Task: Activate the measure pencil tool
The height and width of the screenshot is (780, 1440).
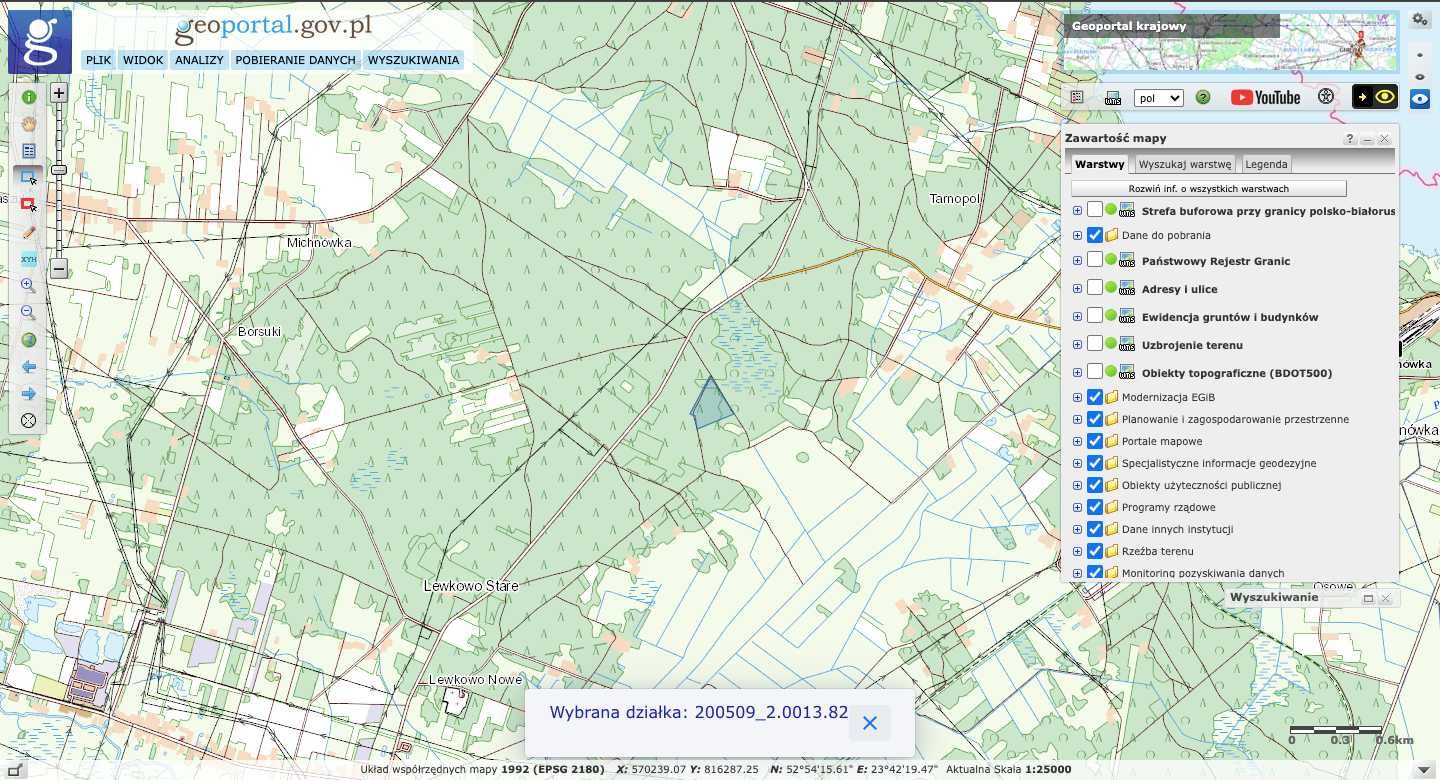Action: (29, 232)
